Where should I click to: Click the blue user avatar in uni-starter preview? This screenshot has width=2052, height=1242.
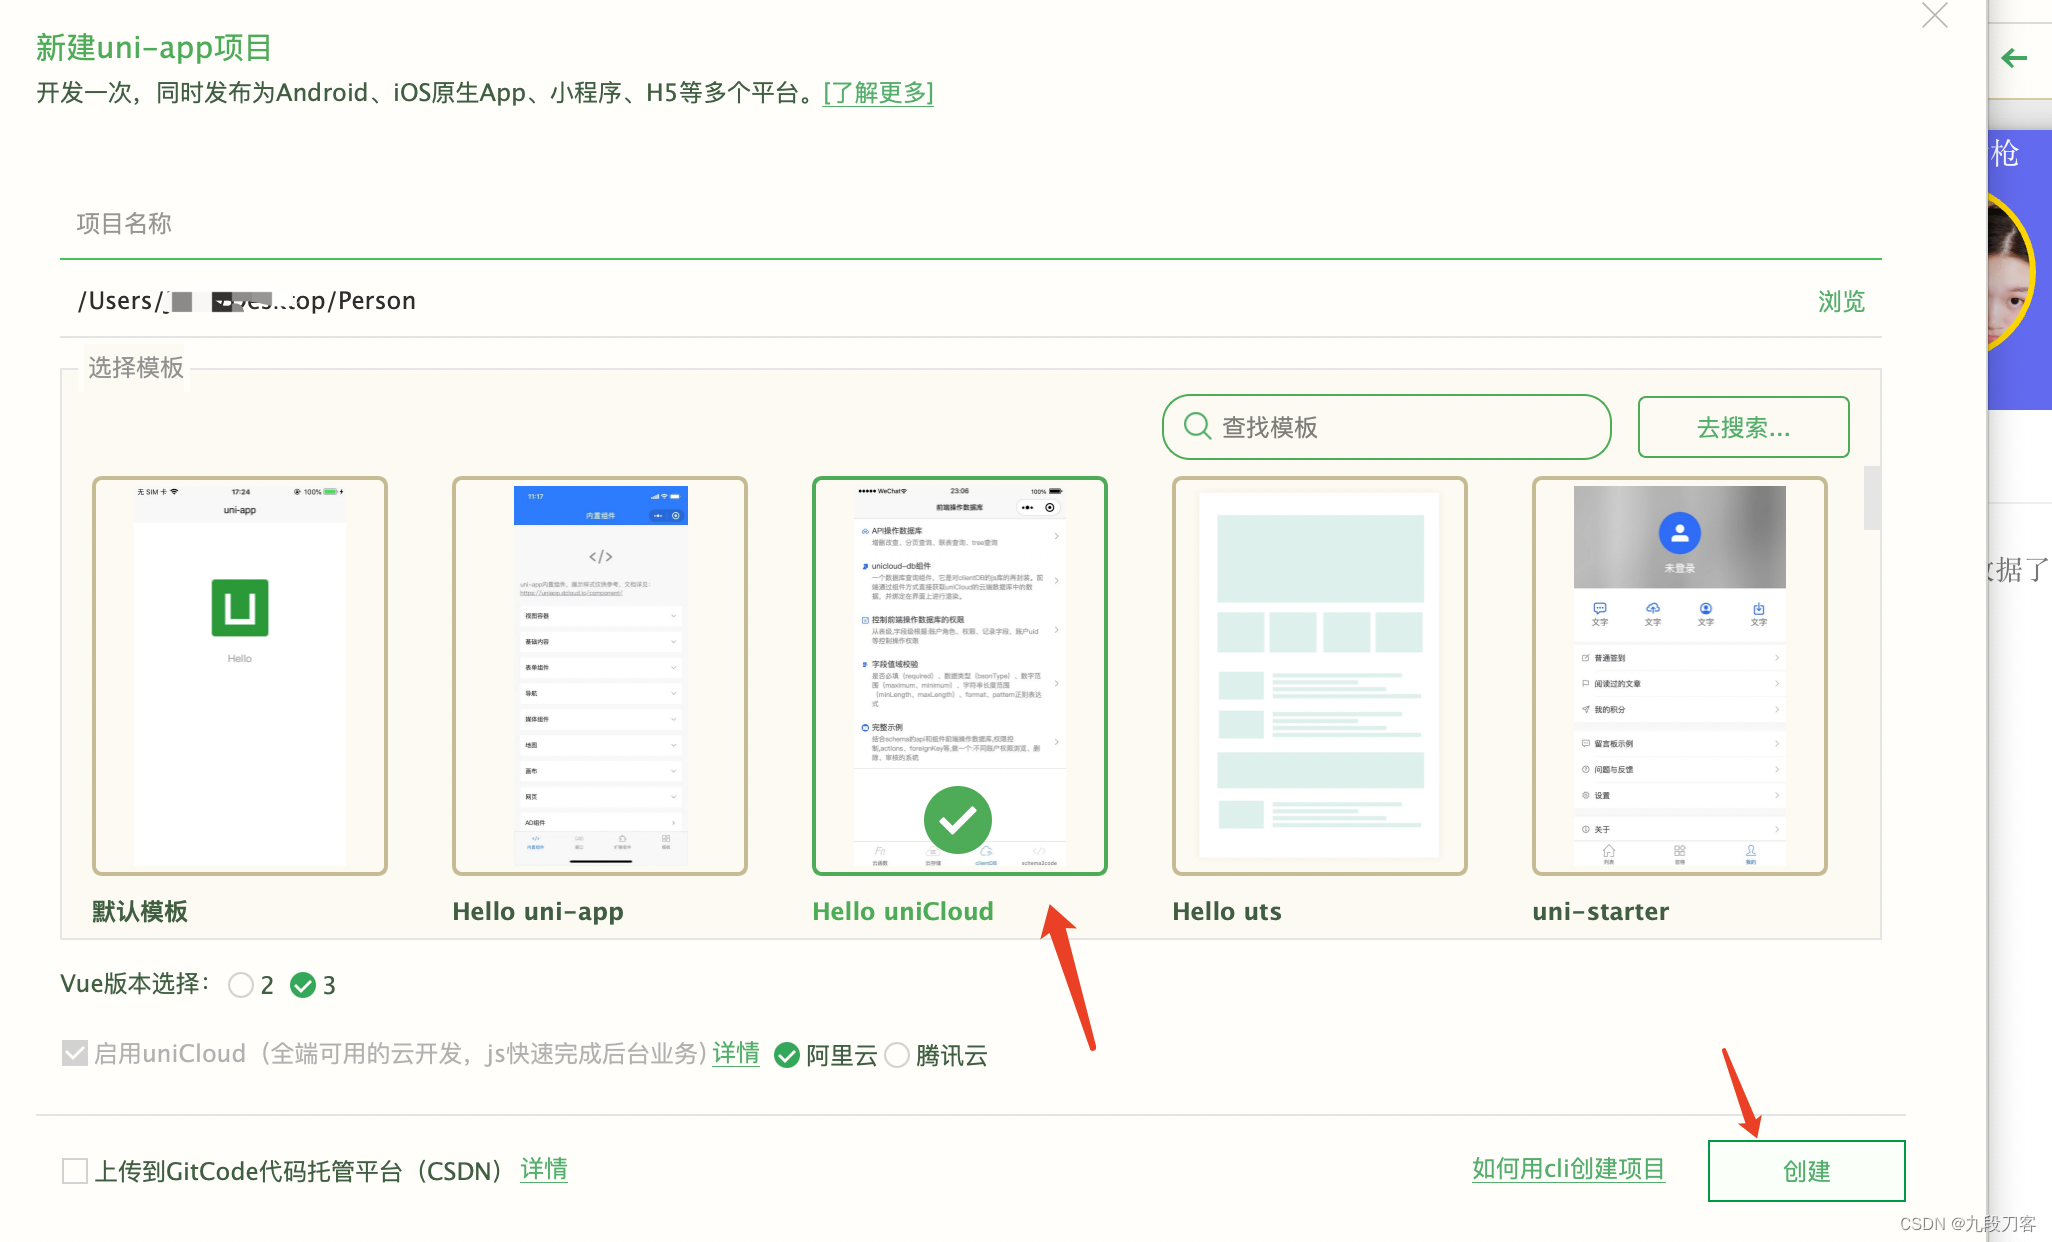click(x=1680, y=533)
